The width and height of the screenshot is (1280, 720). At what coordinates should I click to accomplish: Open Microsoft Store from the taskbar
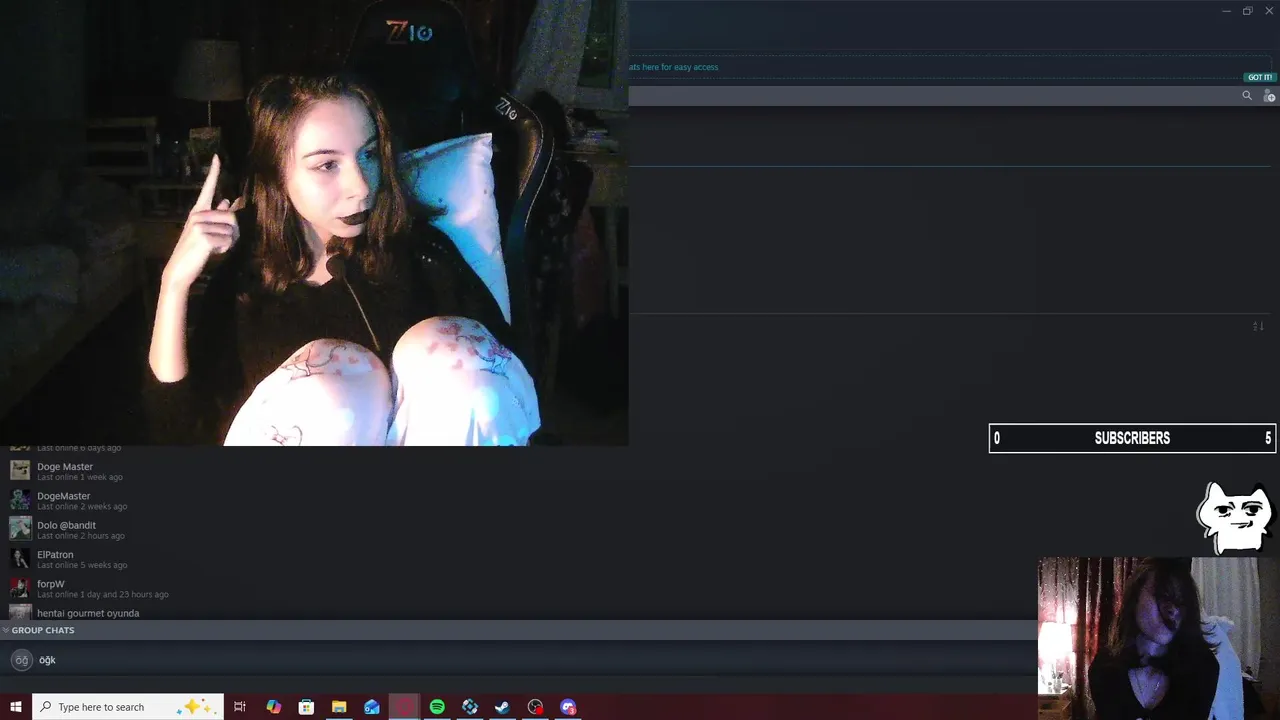306,707
